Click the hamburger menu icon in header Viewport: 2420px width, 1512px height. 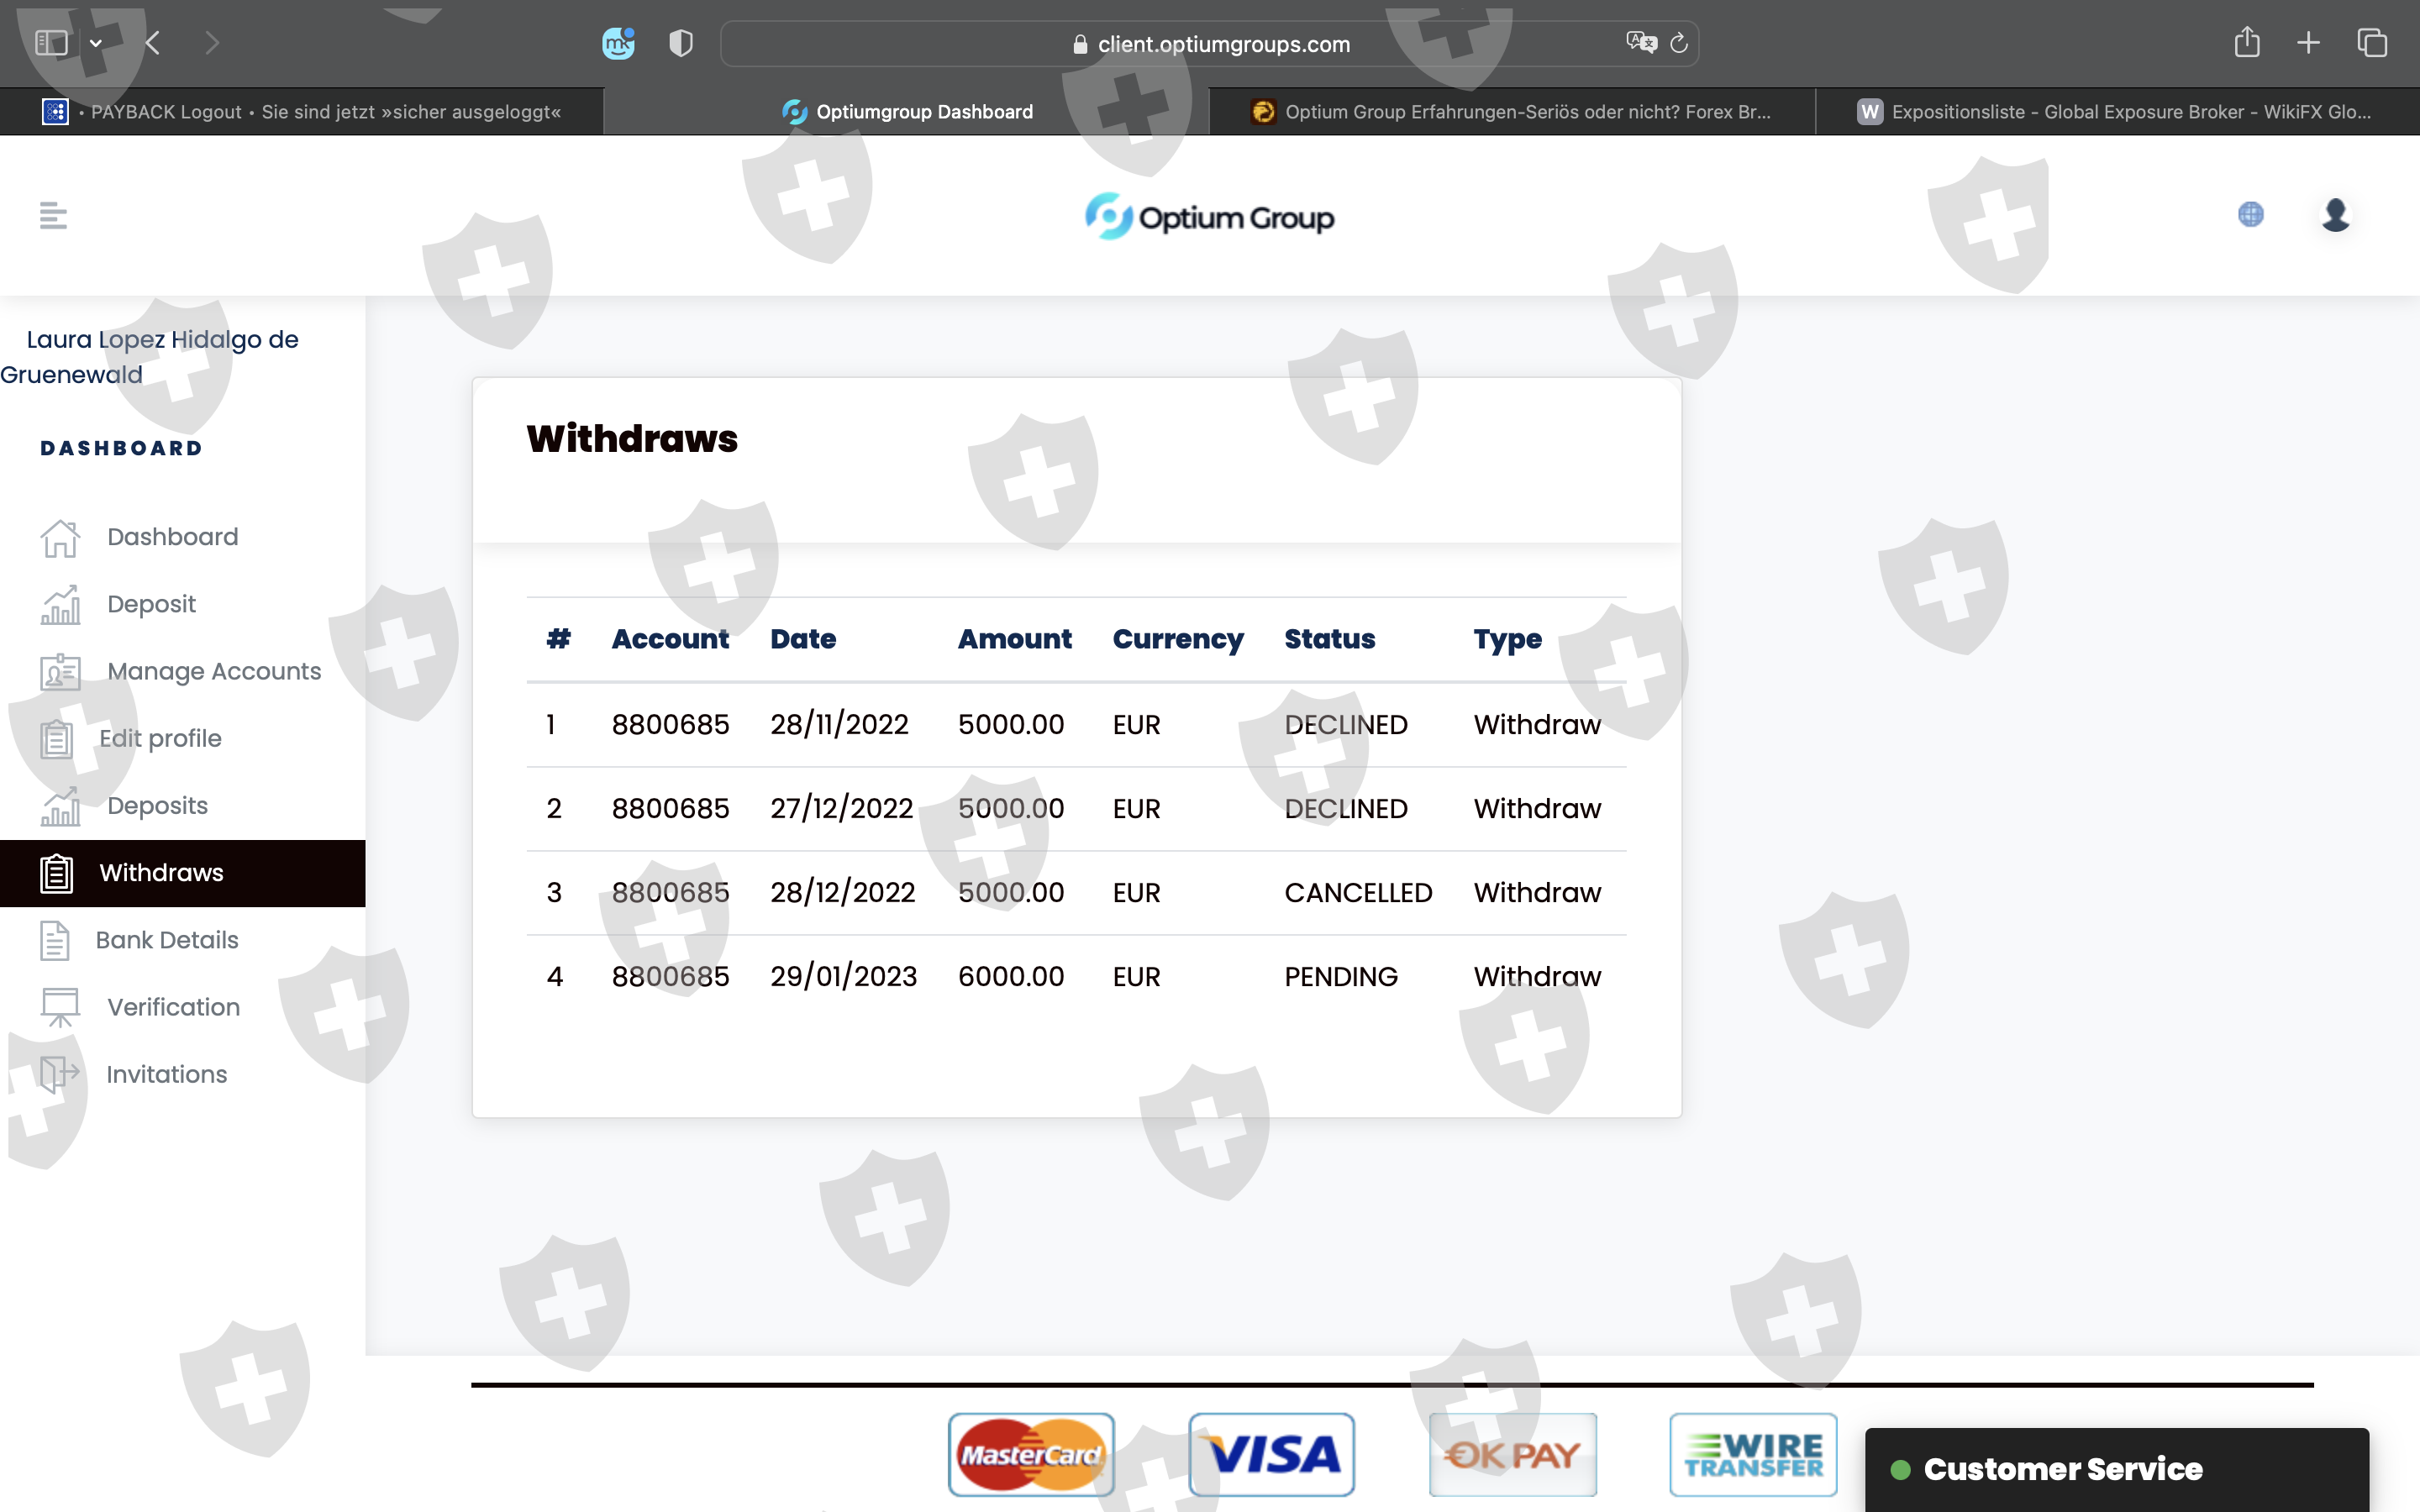point(53,215)
